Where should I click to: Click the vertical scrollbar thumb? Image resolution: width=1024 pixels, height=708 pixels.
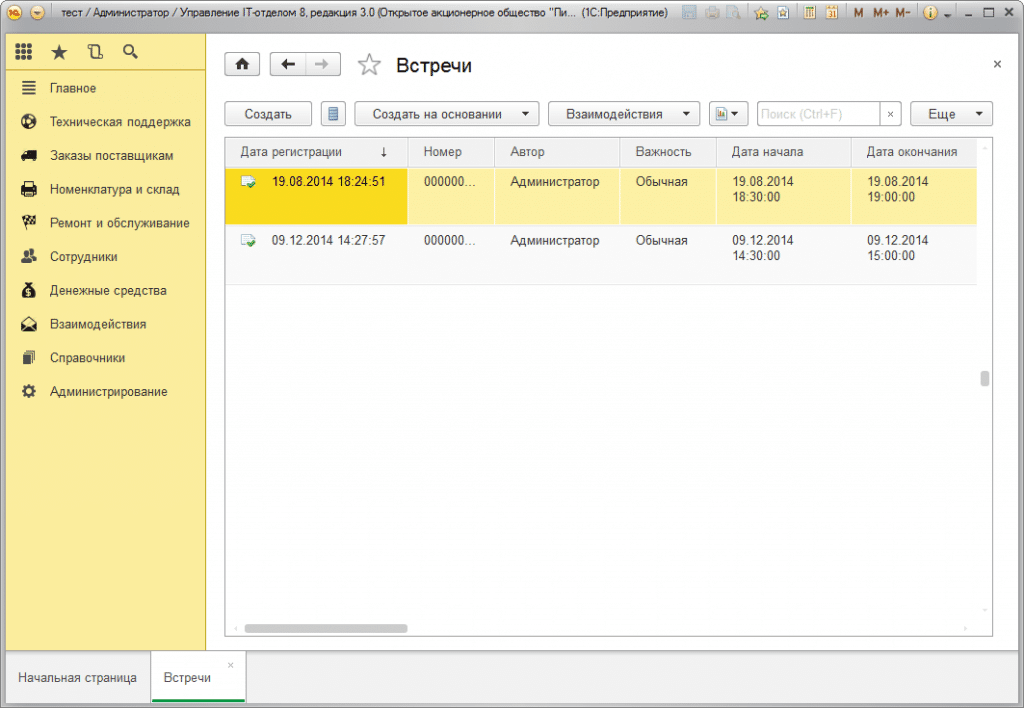coord(985,378)
